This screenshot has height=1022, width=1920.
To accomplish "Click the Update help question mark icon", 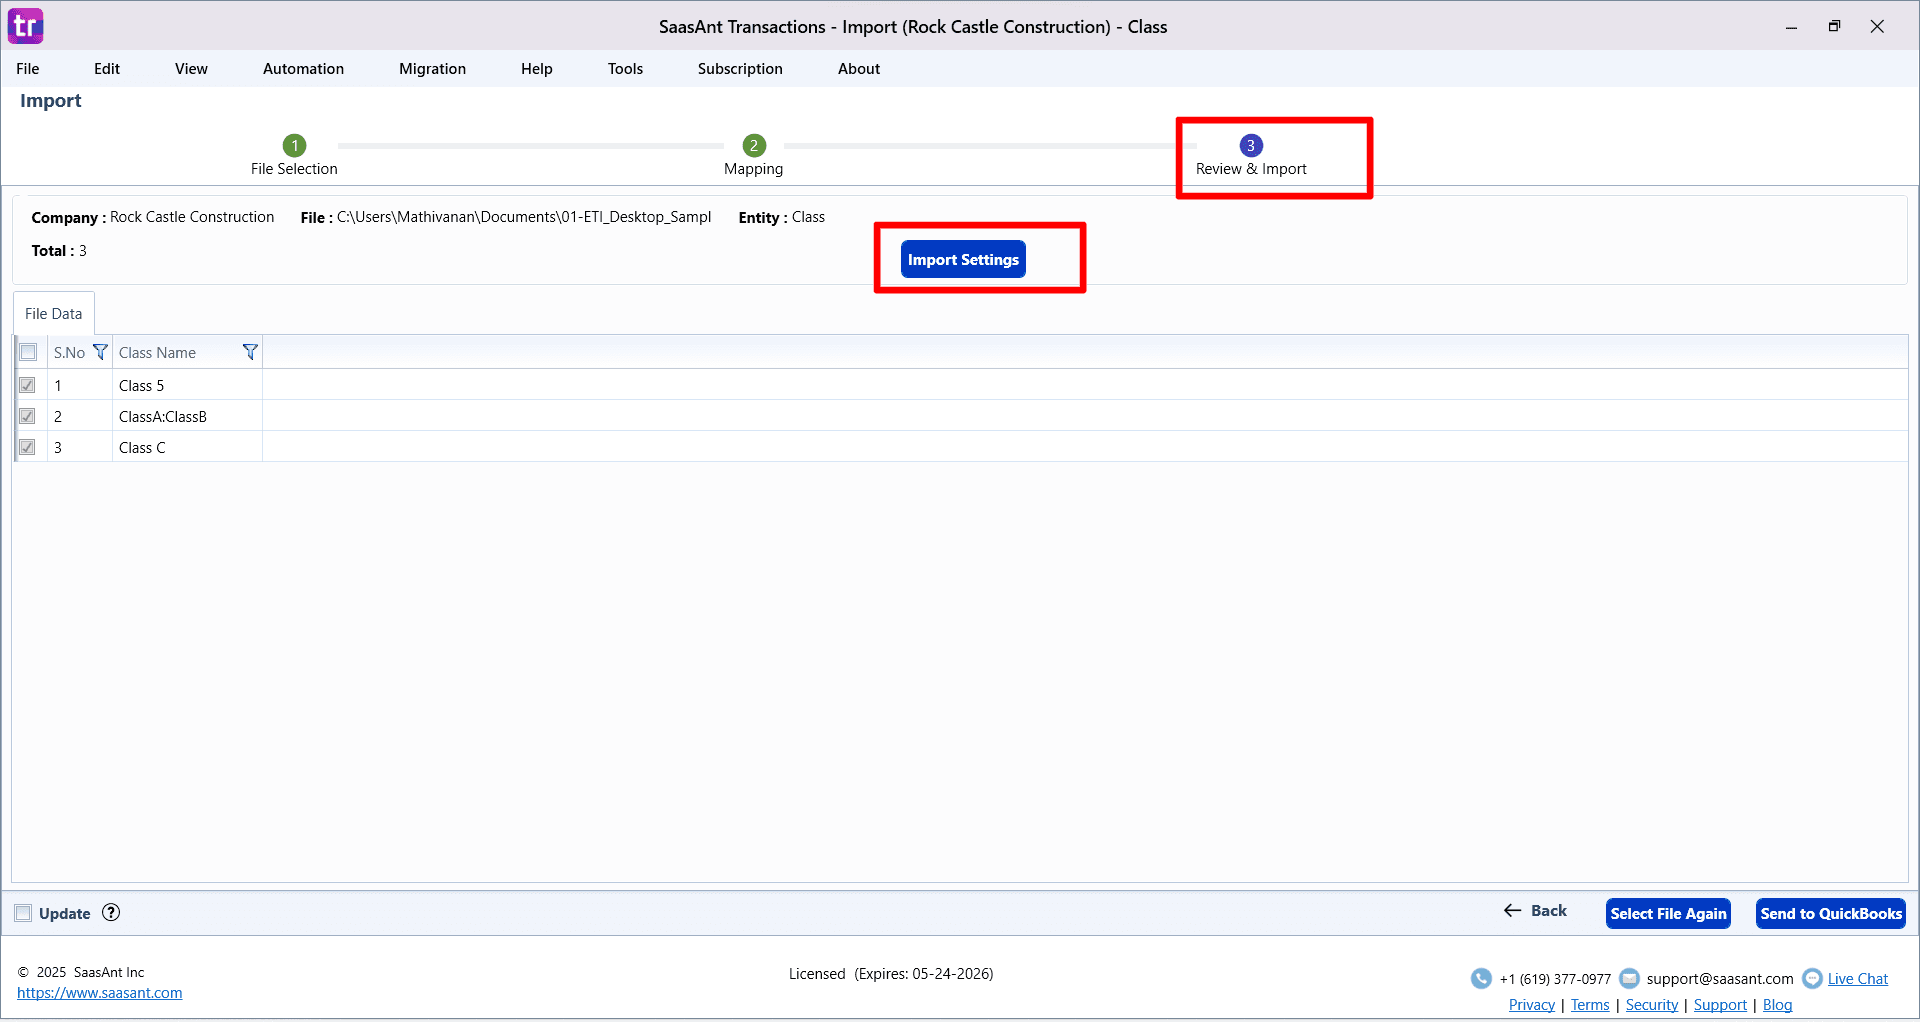I will pos(111,912).
